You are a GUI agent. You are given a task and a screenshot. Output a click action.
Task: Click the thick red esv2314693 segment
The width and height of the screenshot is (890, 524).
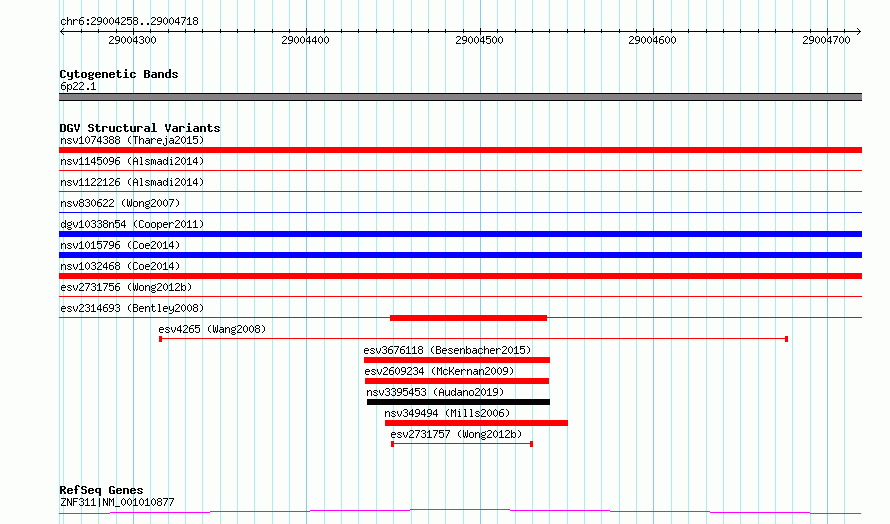tap(468, 318)
